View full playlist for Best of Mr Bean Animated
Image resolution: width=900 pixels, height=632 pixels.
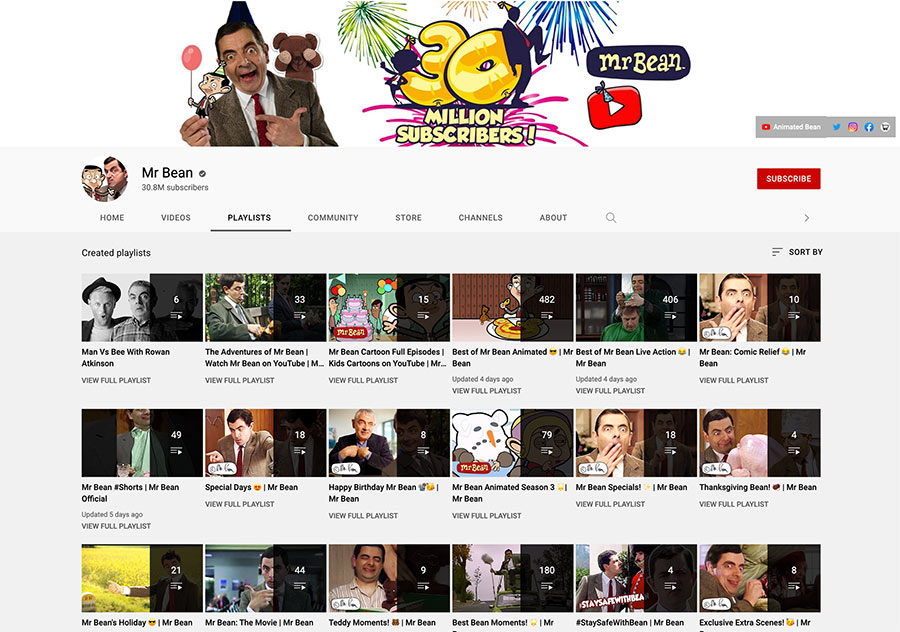(487, 390)
